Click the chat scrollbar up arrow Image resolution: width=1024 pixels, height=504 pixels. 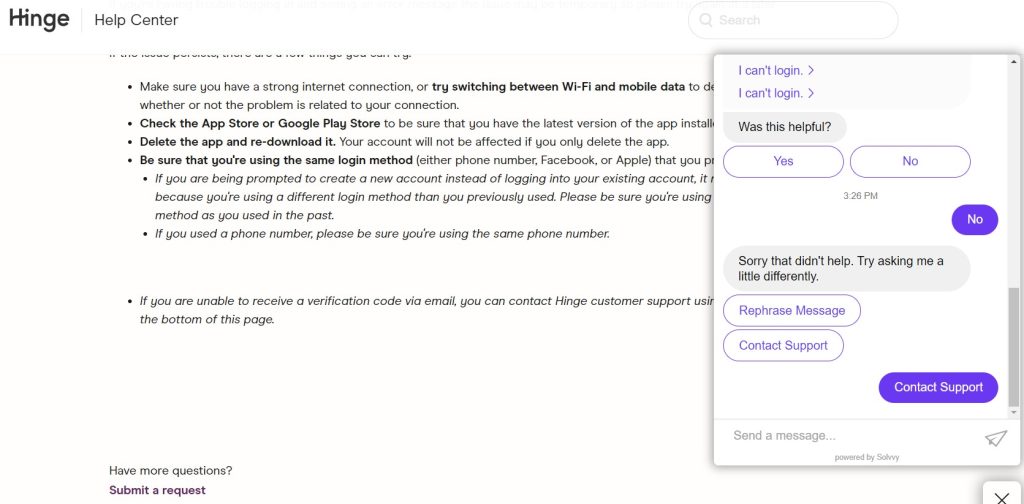tap(1014, 63)
